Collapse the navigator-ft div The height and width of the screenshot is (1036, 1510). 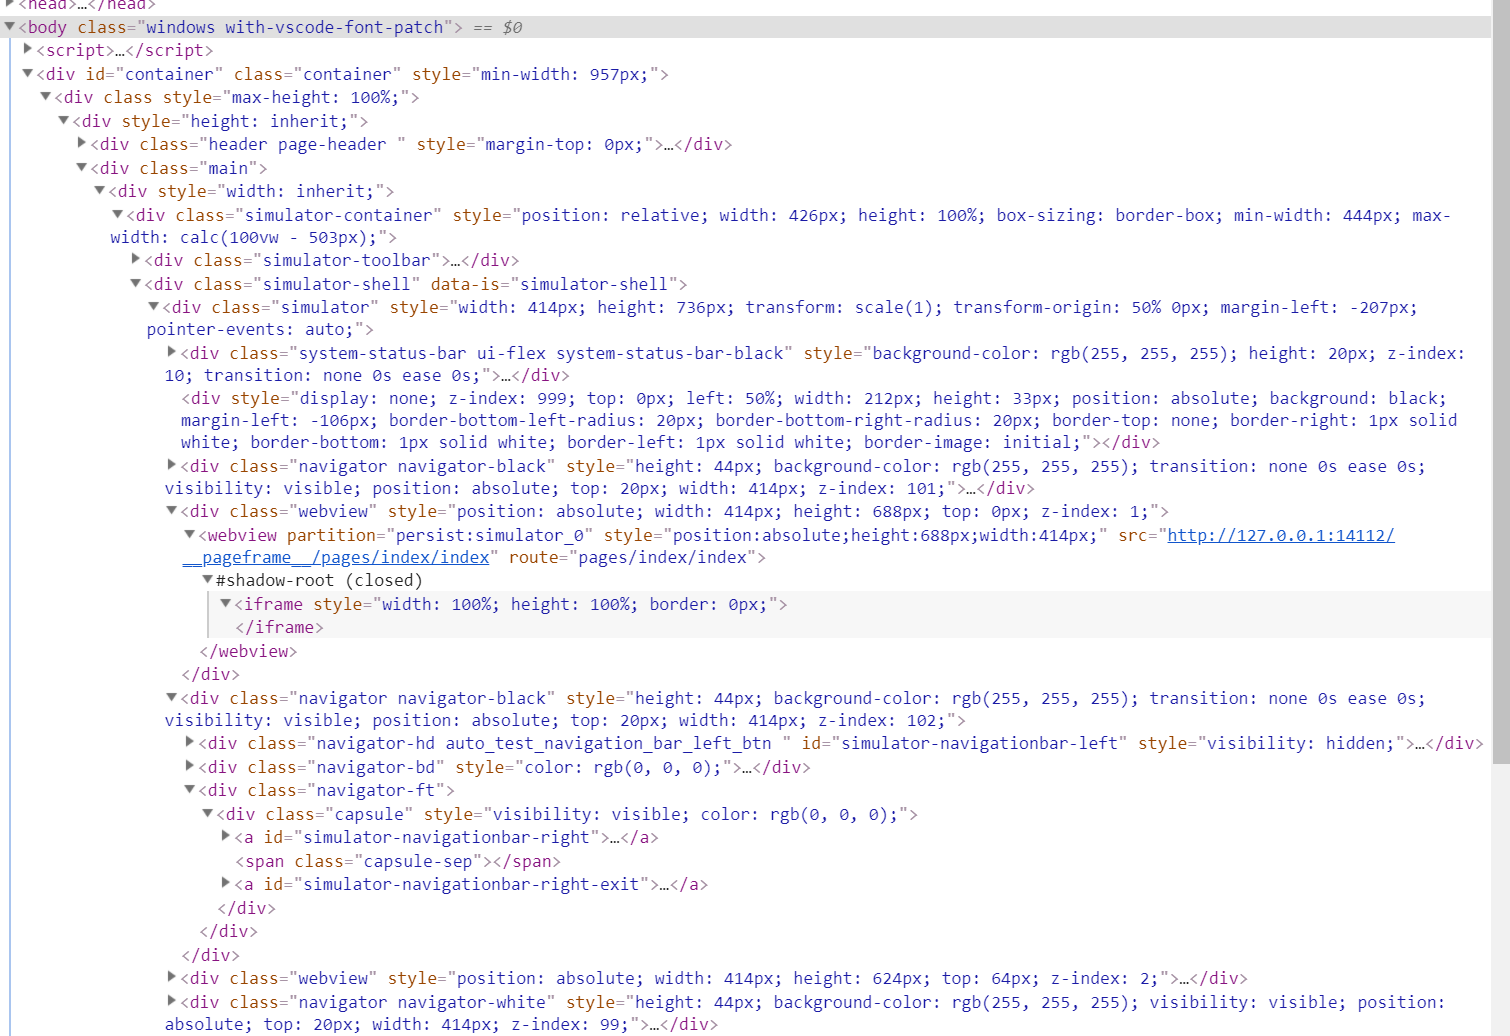tap(190, 790)
